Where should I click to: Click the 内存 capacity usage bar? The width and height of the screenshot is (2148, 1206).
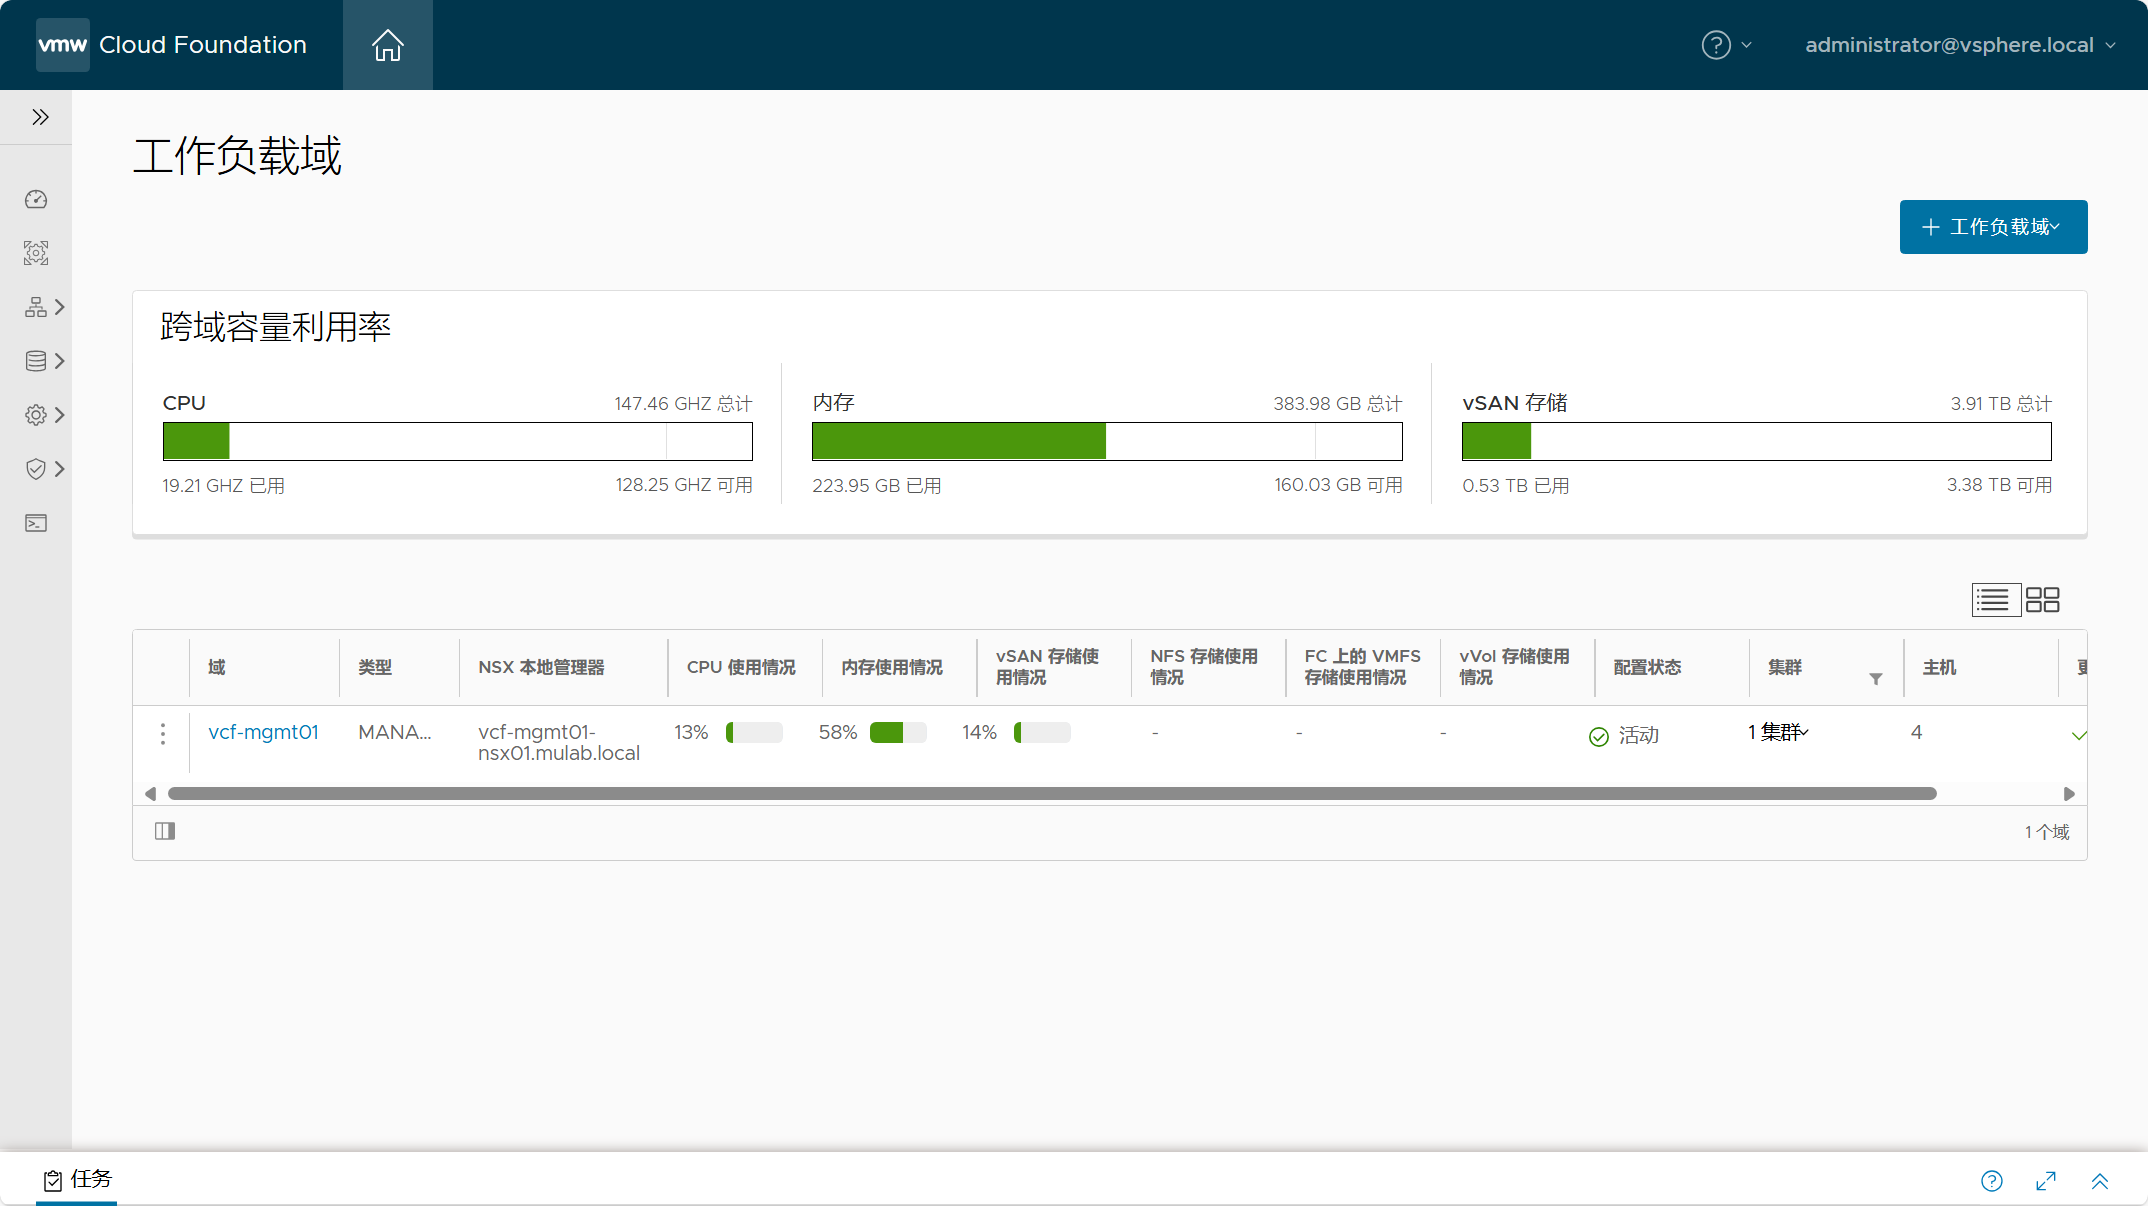pos(1107,441)
